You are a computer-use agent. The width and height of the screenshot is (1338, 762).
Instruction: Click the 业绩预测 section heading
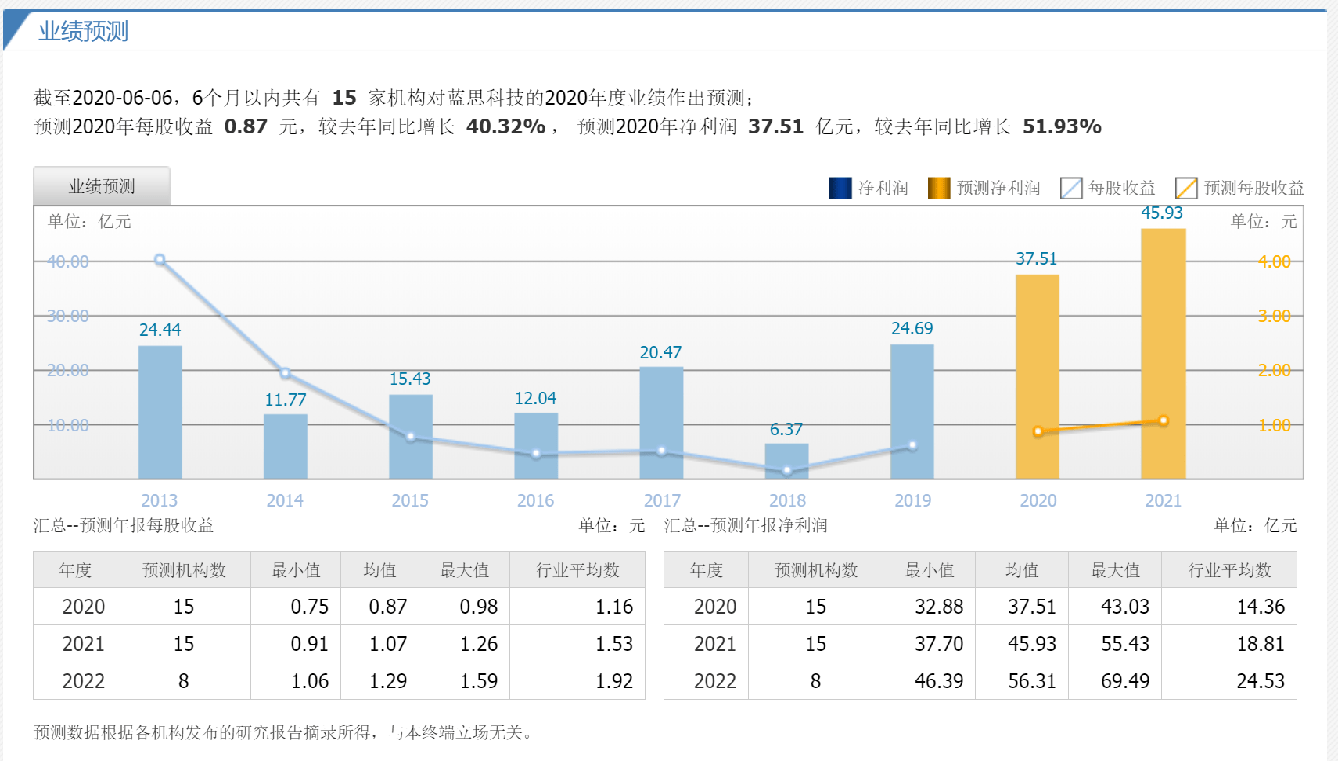[x=83, y=31]
